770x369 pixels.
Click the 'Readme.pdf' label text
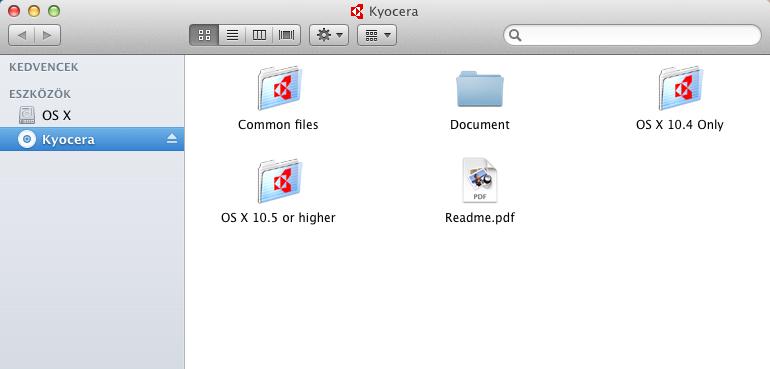click(480, 218)
